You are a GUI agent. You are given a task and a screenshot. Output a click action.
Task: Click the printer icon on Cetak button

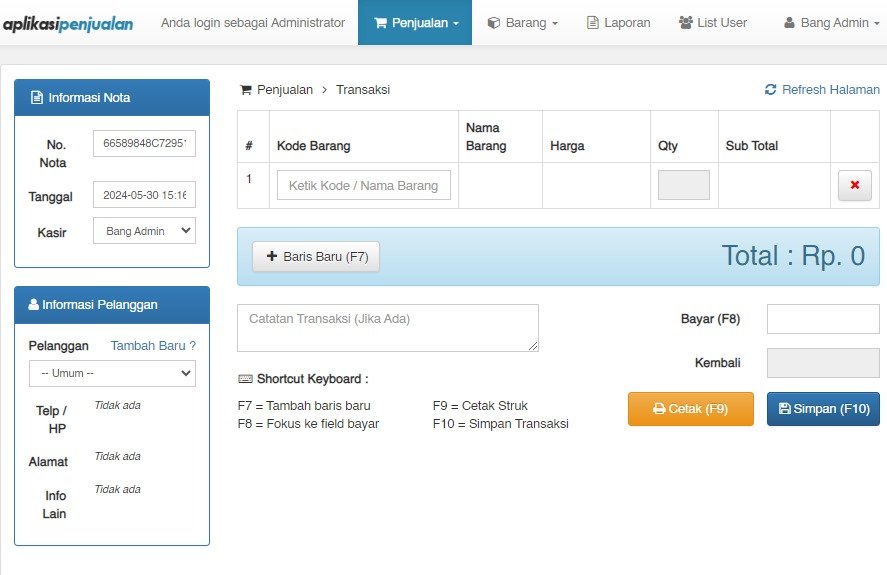659,409
